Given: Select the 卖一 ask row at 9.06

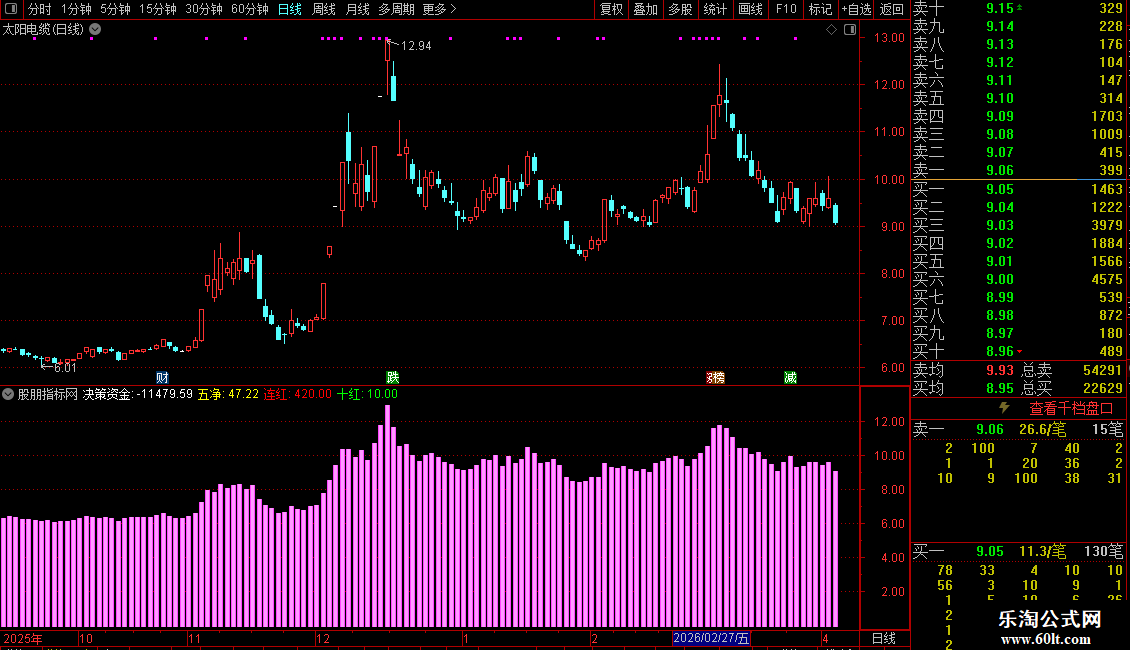Looking at the screenshot, I should click(1018, 170).
